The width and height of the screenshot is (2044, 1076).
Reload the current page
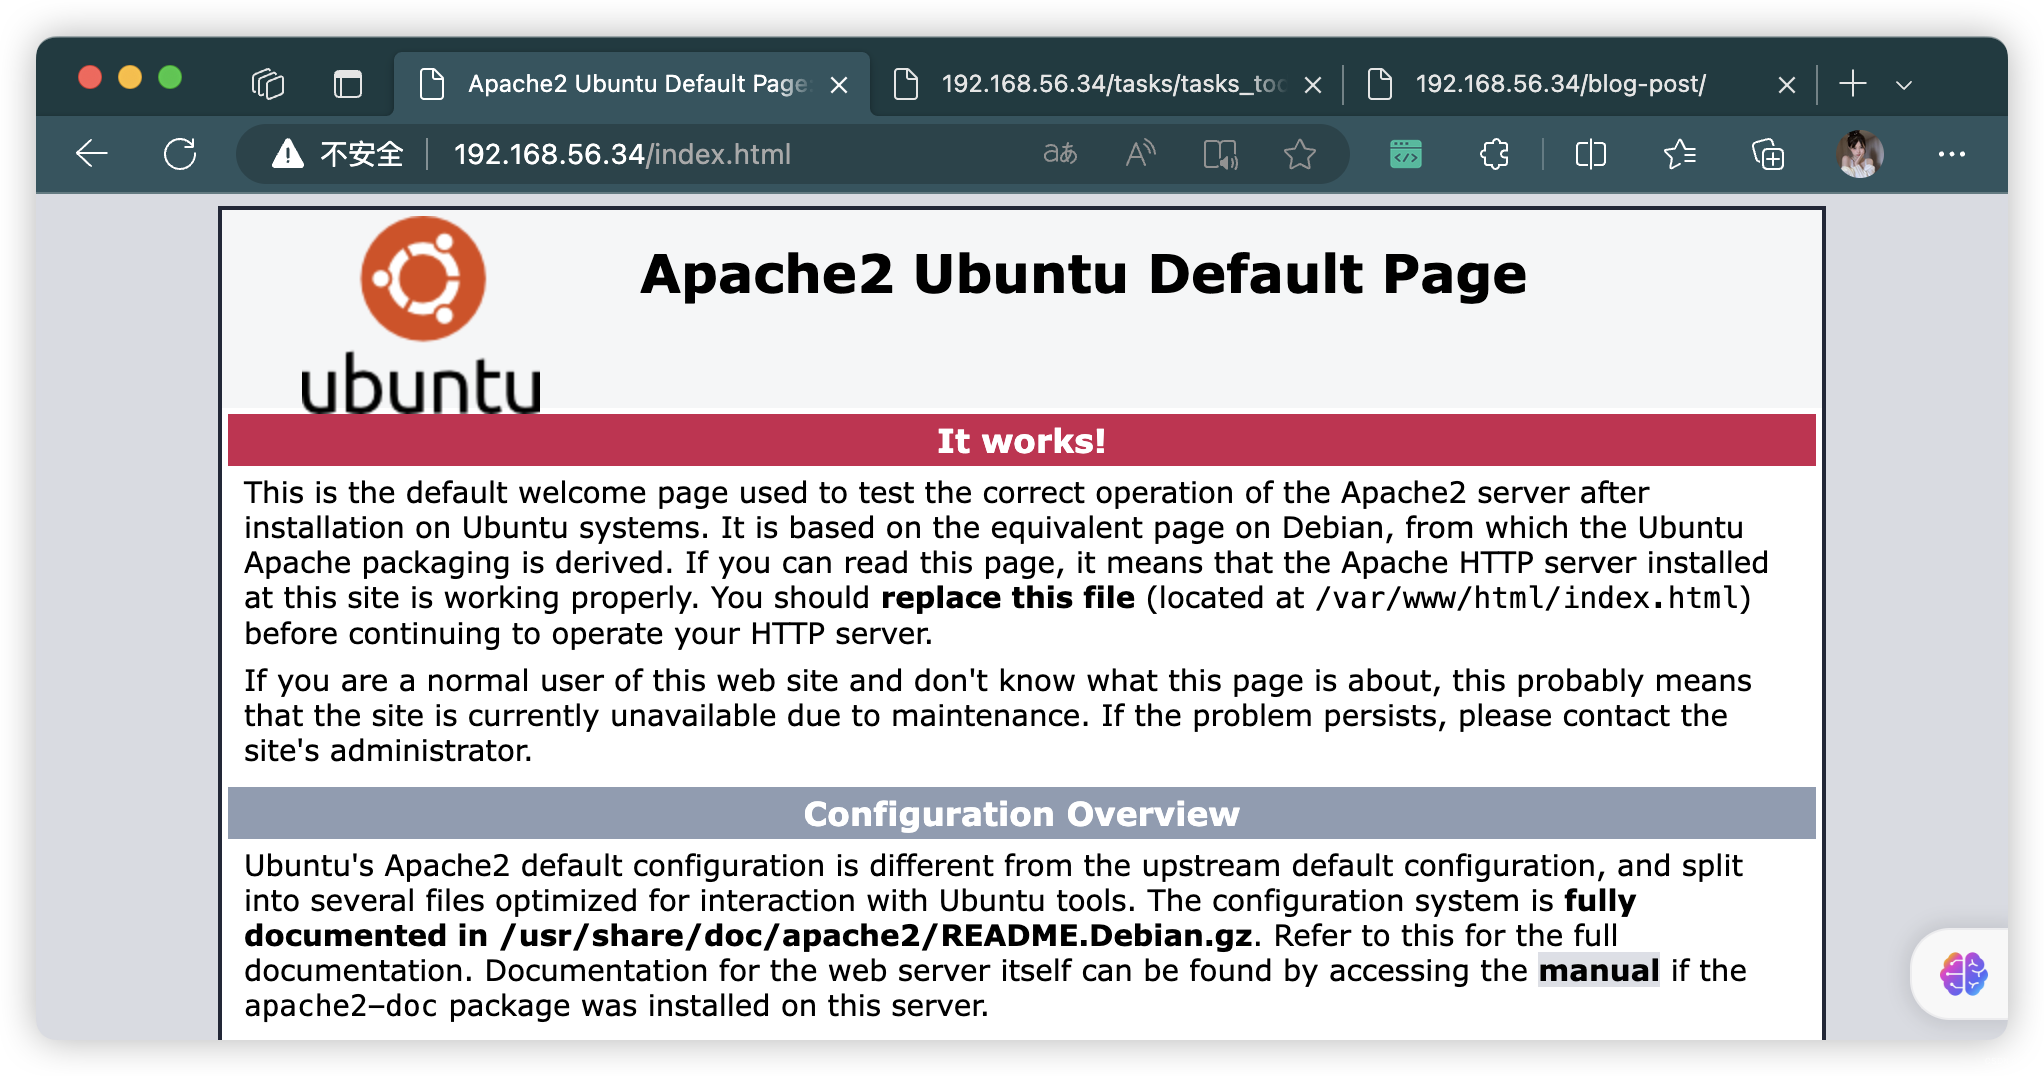(180, 154)
